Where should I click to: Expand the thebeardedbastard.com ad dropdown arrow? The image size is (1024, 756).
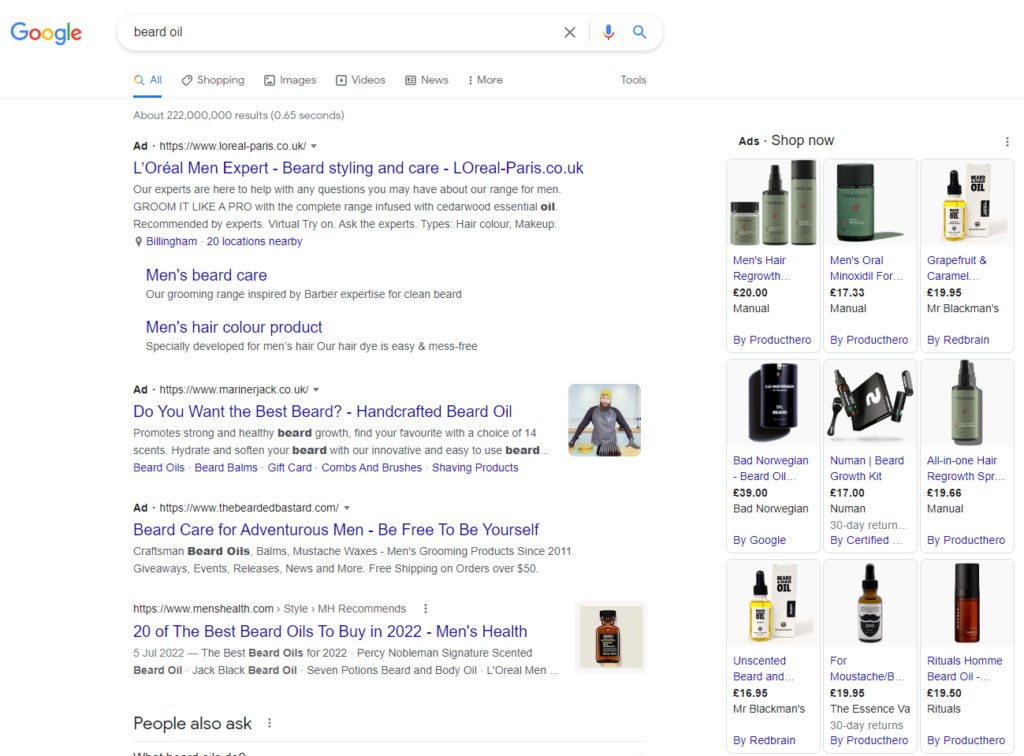coord(347,508)
